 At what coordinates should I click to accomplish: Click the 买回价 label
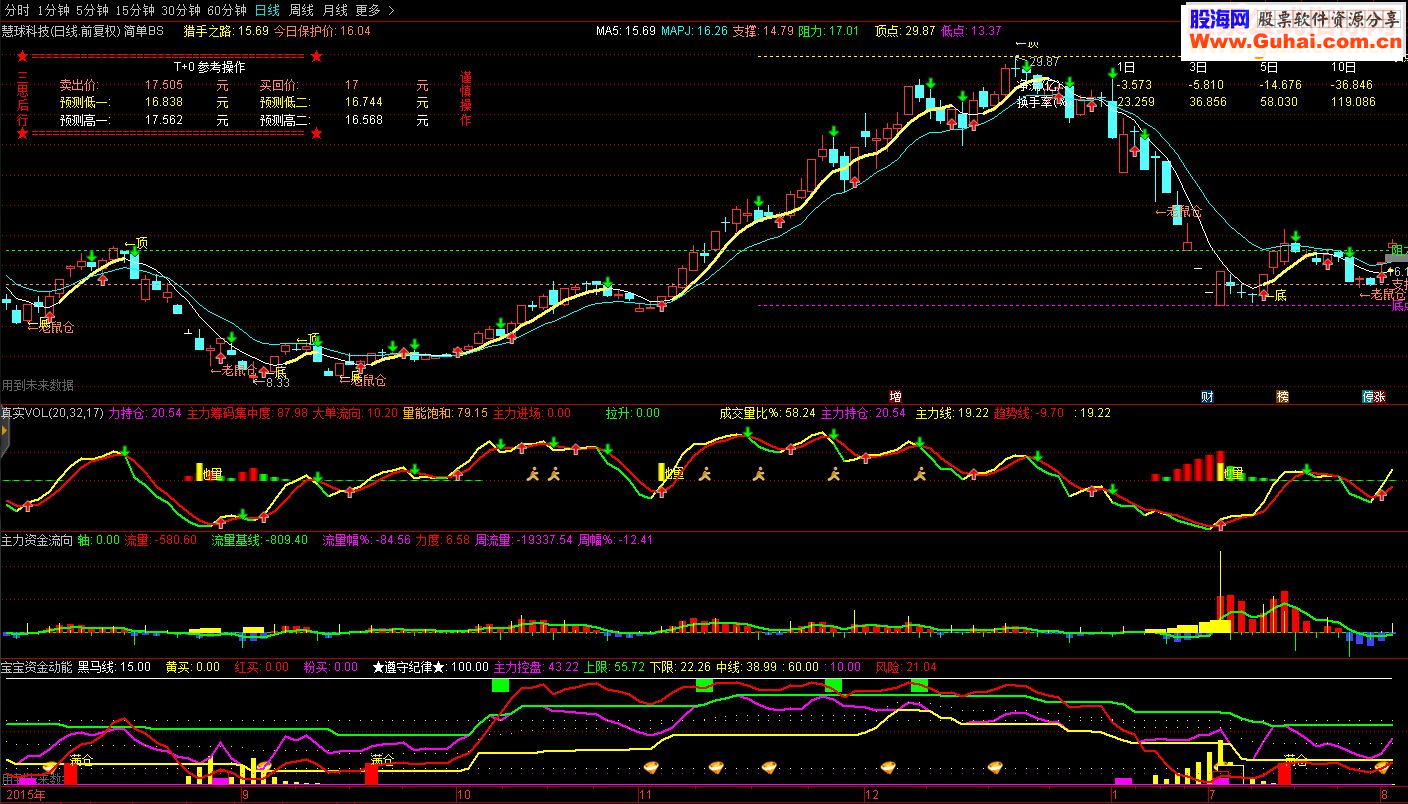tap(279, 86)
